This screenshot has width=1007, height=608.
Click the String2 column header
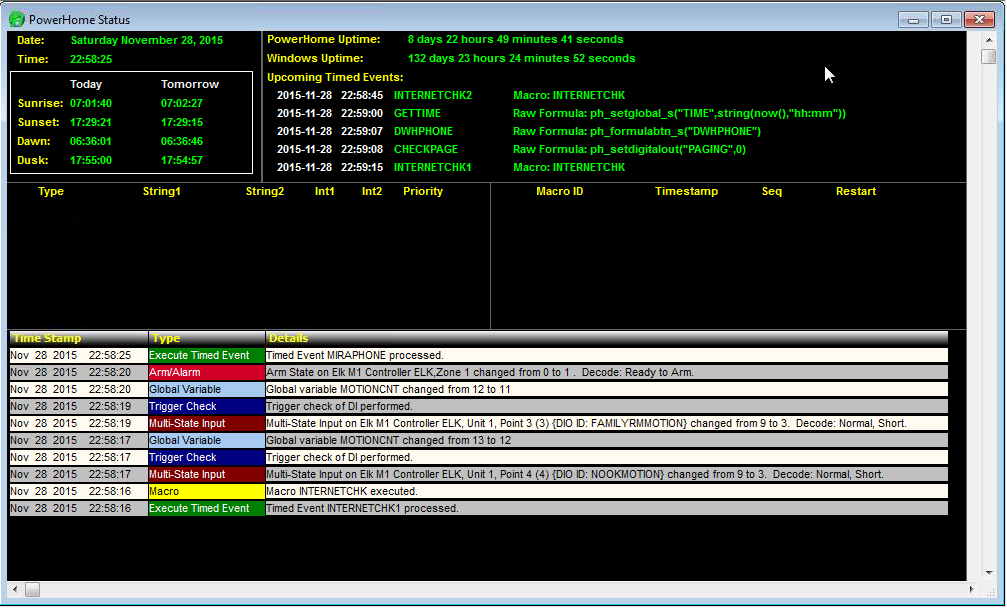pos(265,191)
